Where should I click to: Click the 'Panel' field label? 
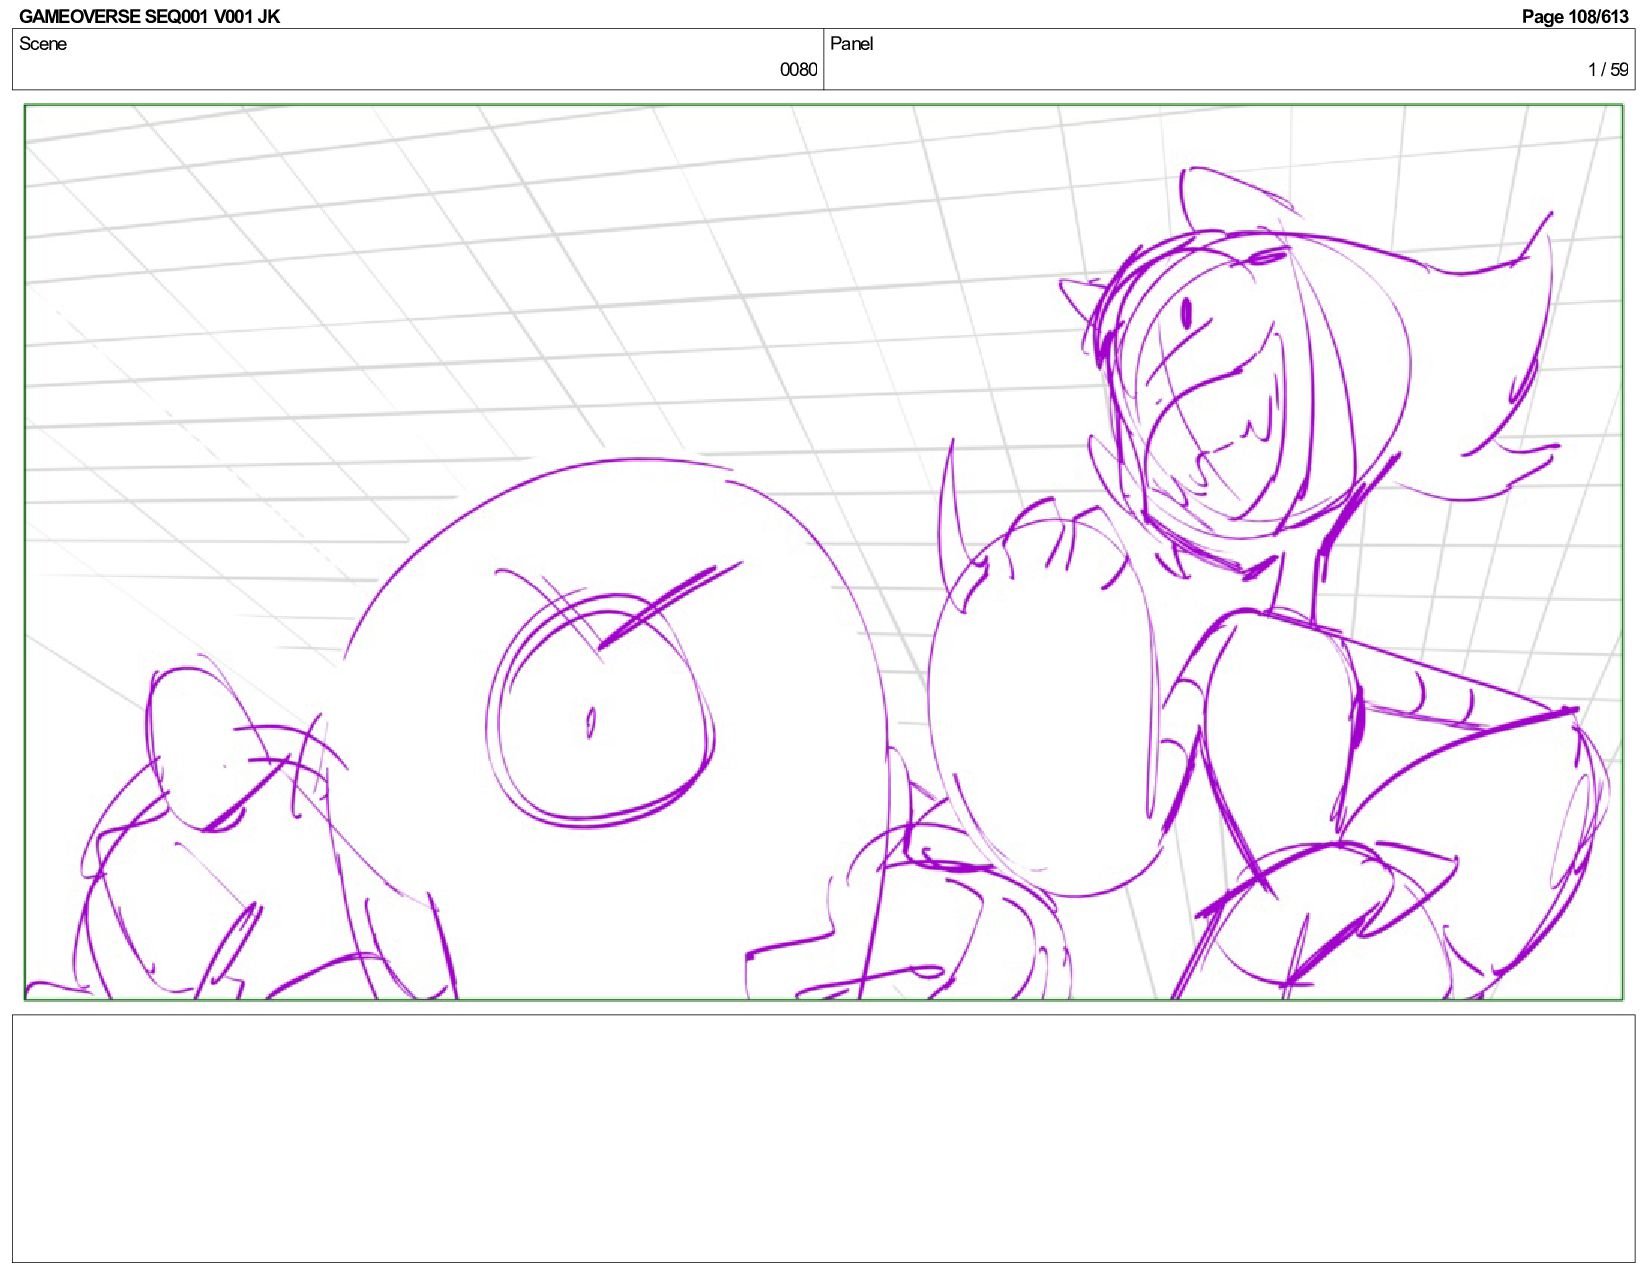point(851,44)
